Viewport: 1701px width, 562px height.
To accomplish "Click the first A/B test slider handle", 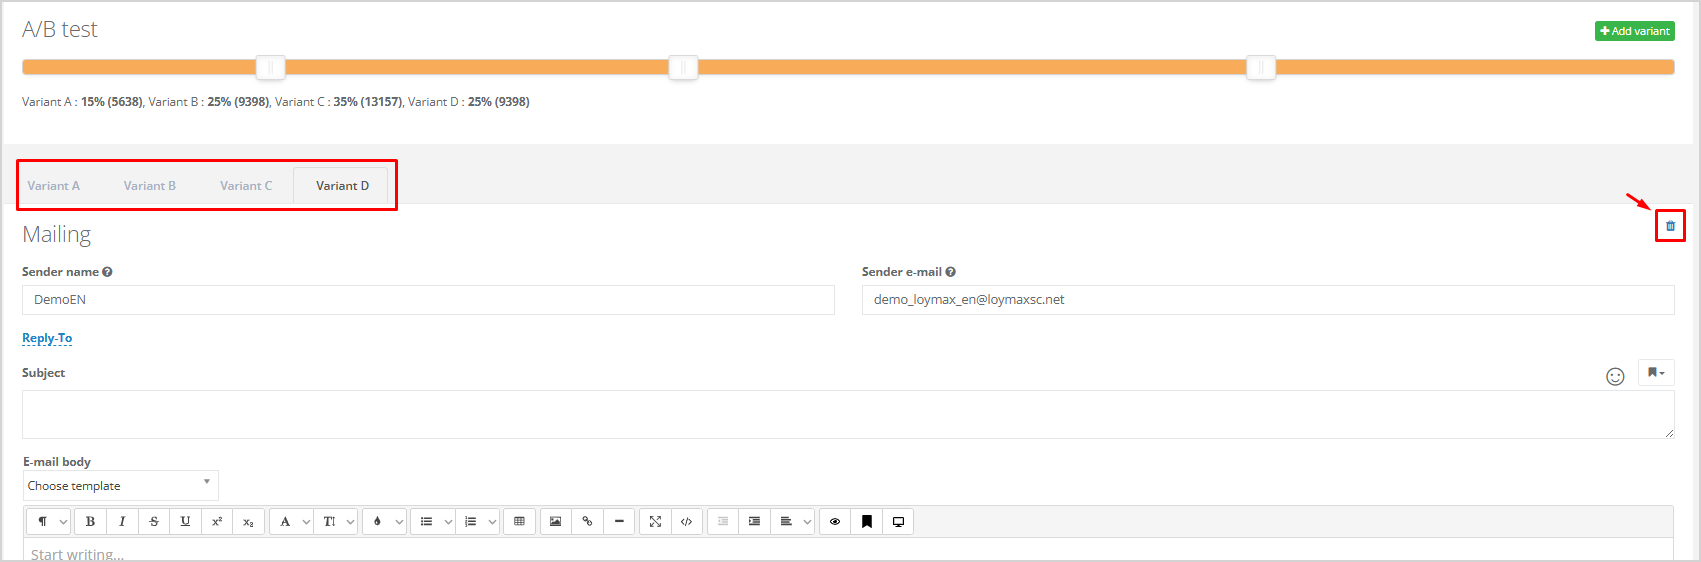I will (270, 67).
